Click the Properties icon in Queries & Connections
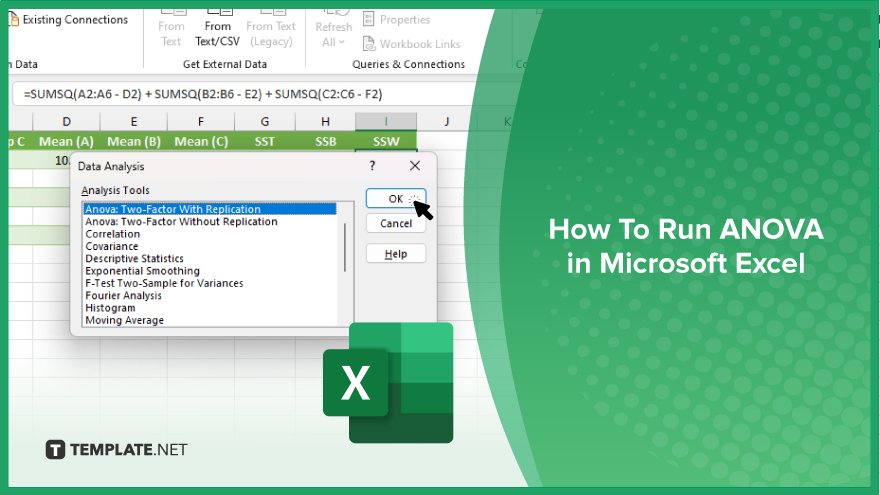The image size is (880, 495). 369,20
